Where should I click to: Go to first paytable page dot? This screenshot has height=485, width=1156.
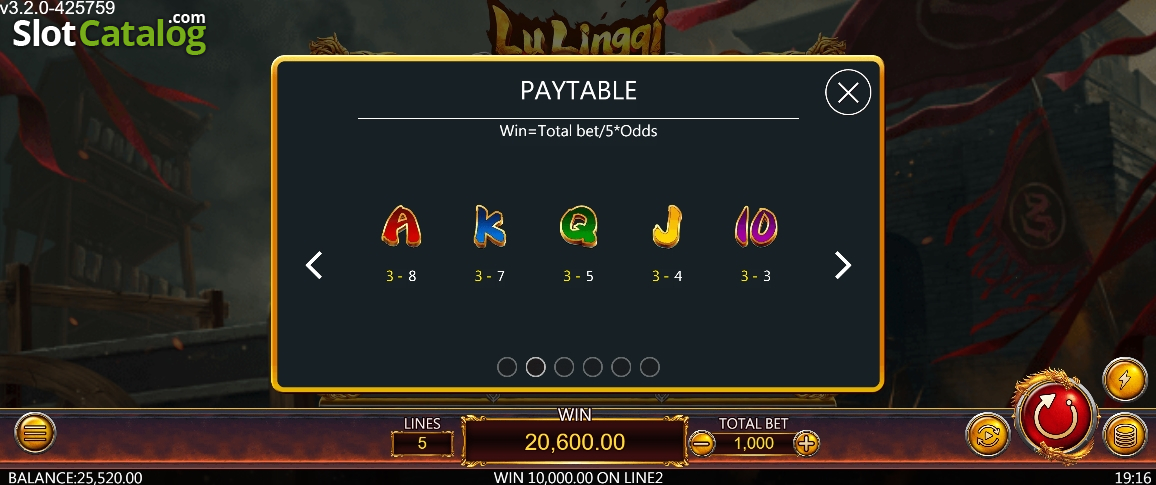click(507, 367)
